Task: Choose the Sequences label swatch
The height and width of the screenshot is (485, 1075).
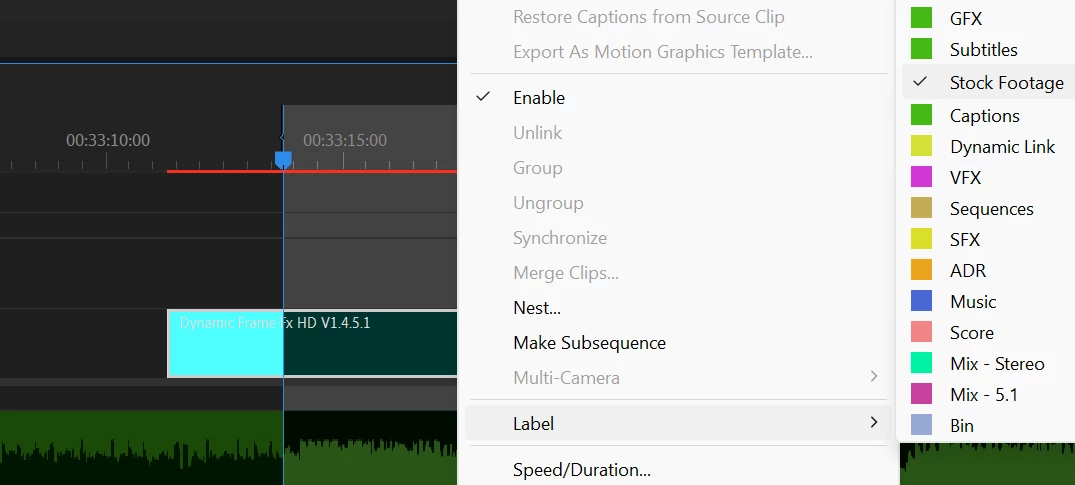Action: point(921,209)
